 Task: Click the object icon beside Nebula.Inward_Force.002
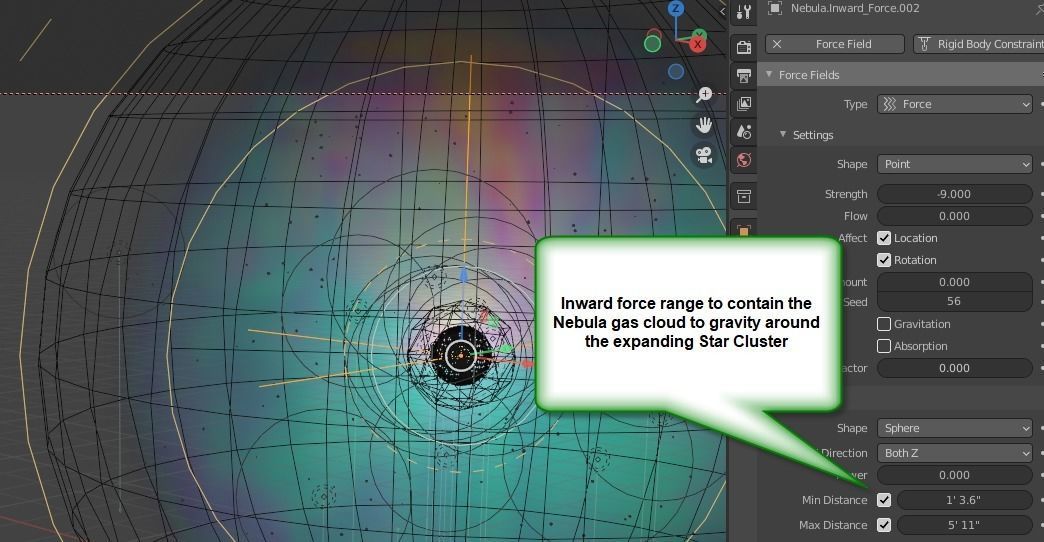tap(775, 8)
